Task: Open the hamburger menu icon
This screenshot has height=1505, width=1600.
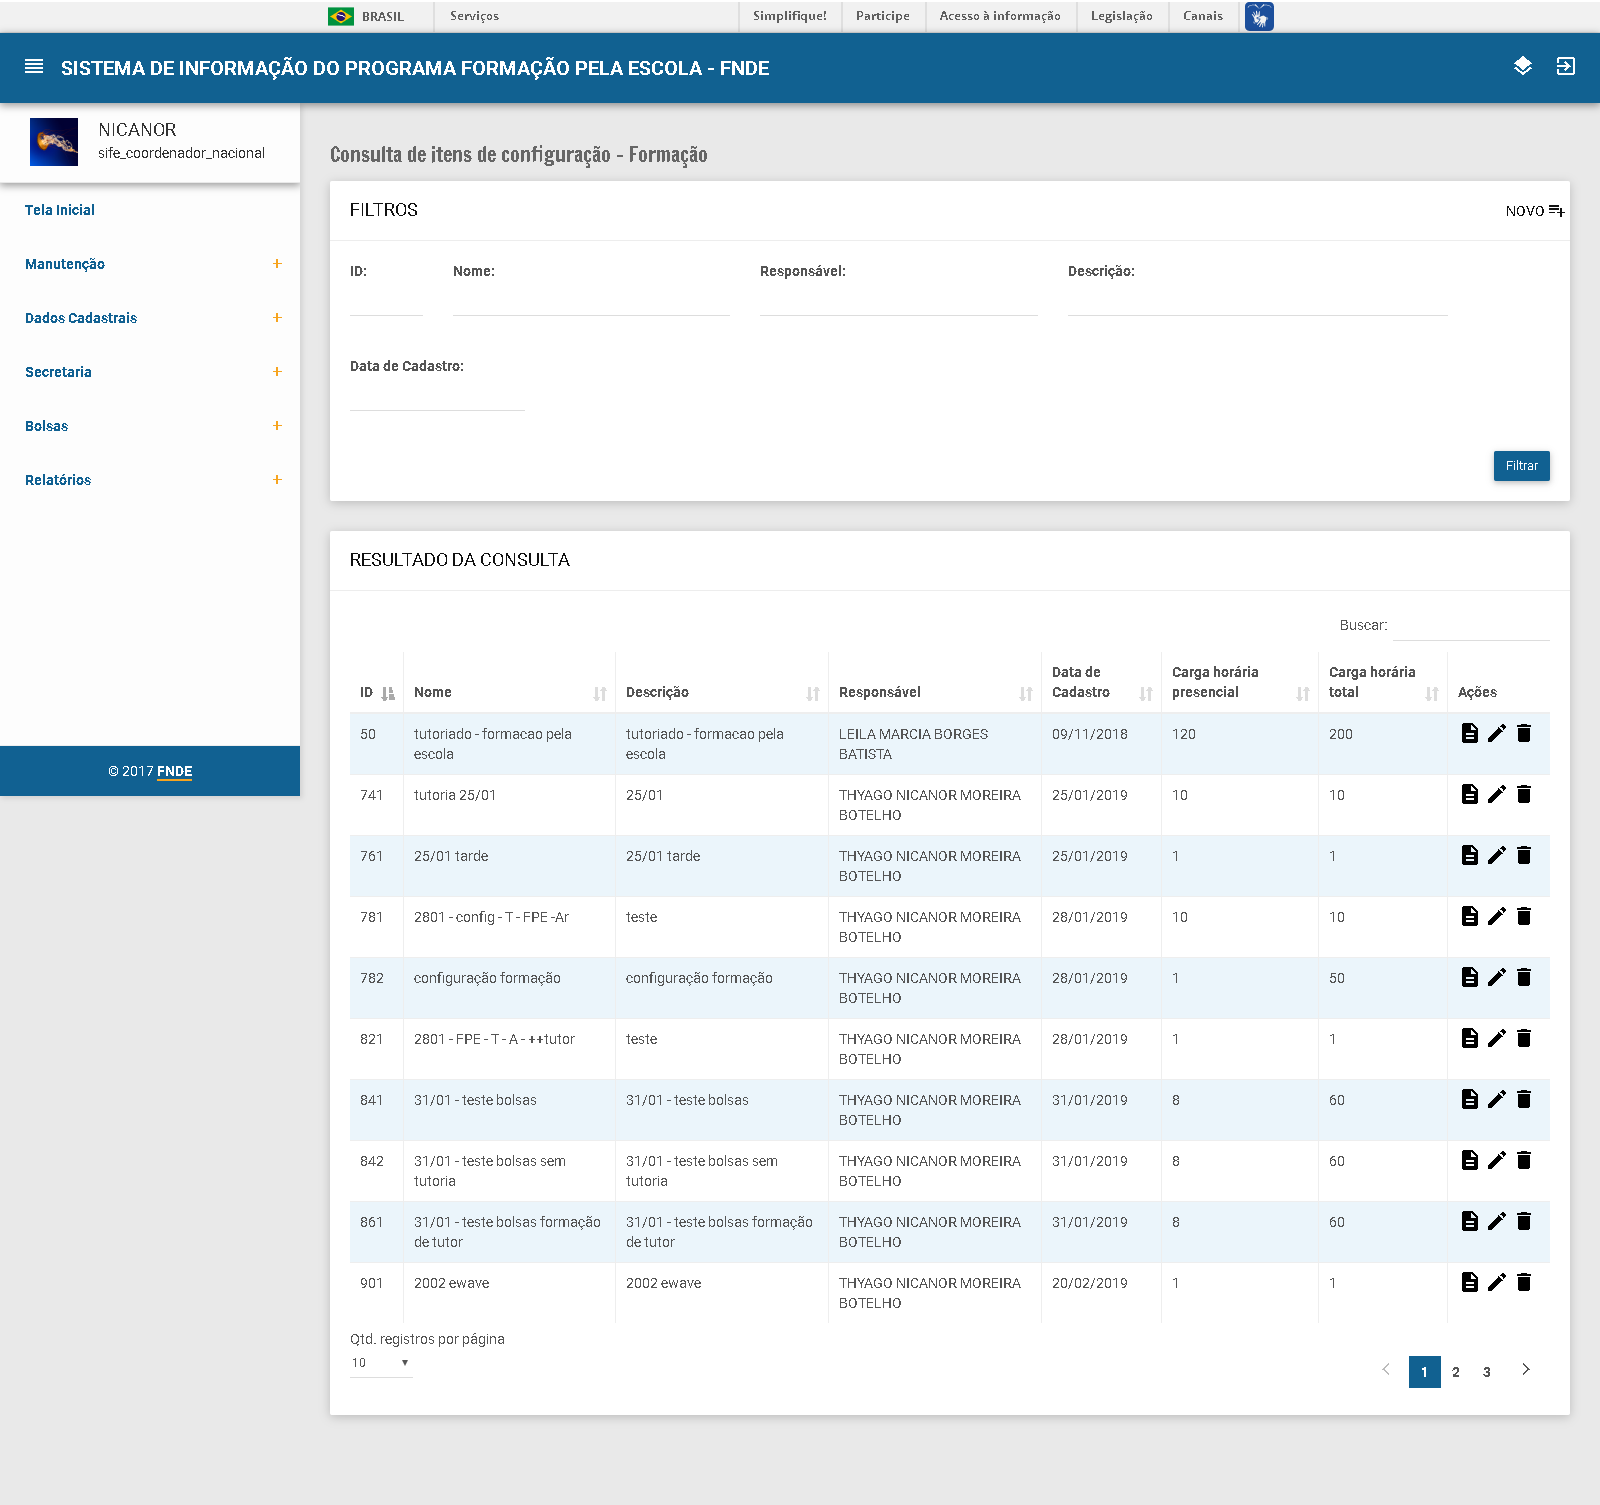Action: pos(34,67)
